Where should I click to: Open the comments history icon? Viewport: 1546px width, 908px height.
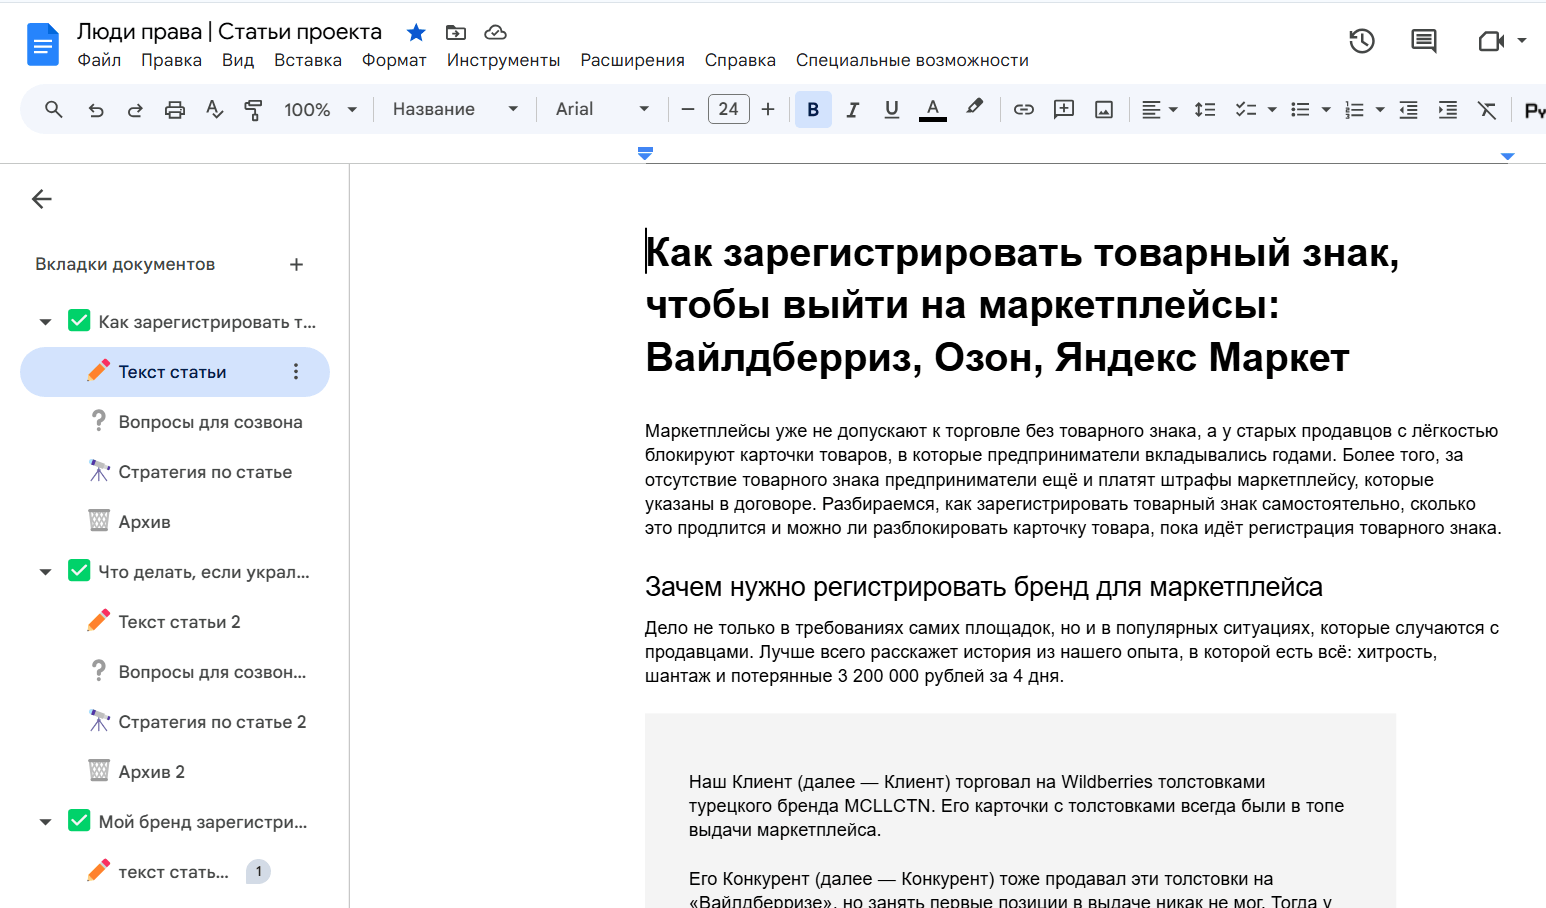click(1423, 41)
